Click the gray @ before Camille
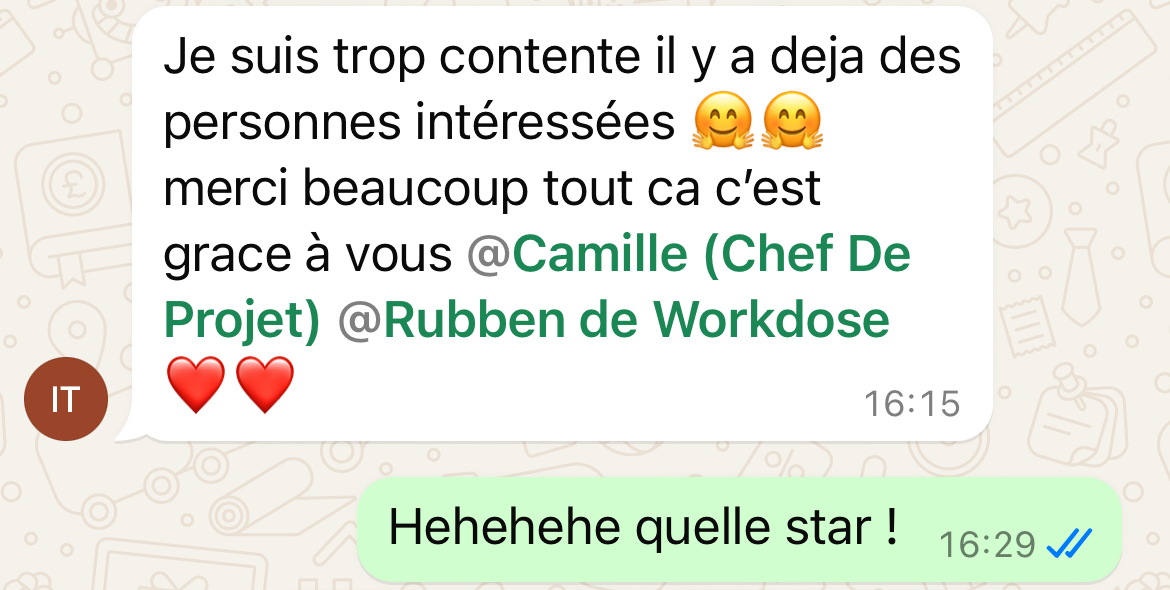The width and height of the screenshot is (1170, 590). click(x=489, y=254)
